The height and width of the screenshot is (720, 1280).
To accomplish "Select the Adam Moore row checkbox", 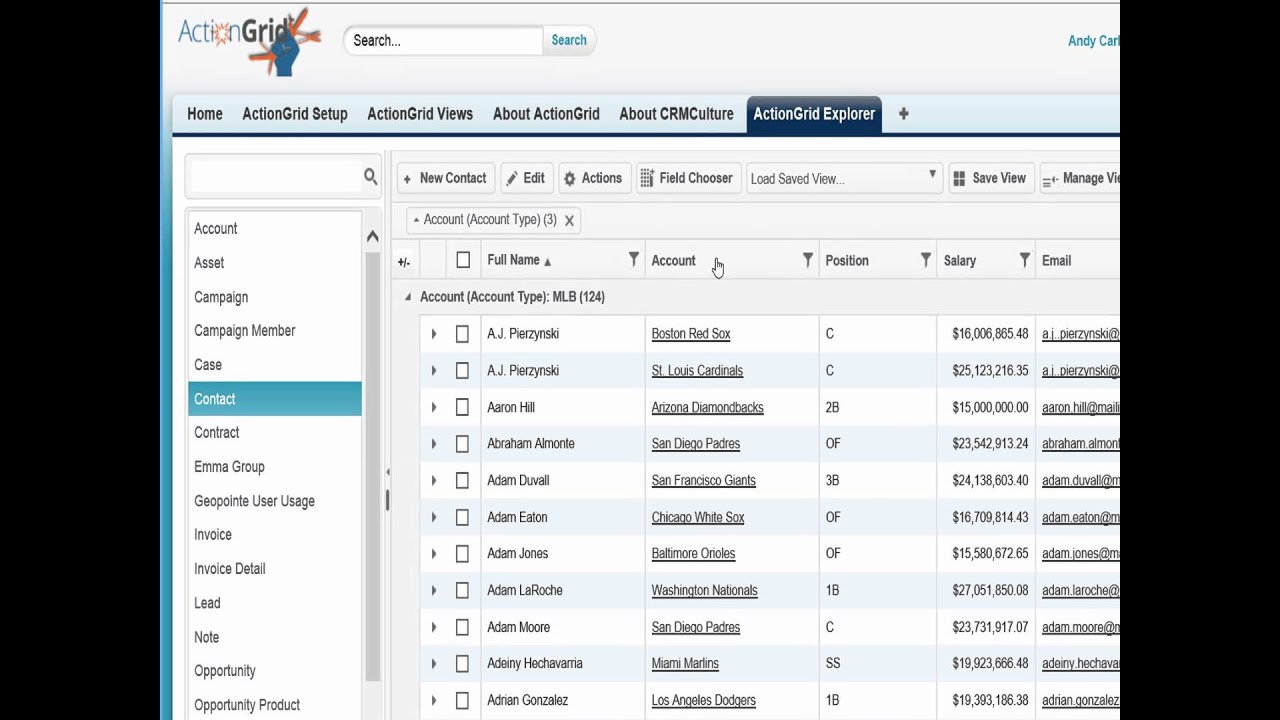I will tap(462, 627).
